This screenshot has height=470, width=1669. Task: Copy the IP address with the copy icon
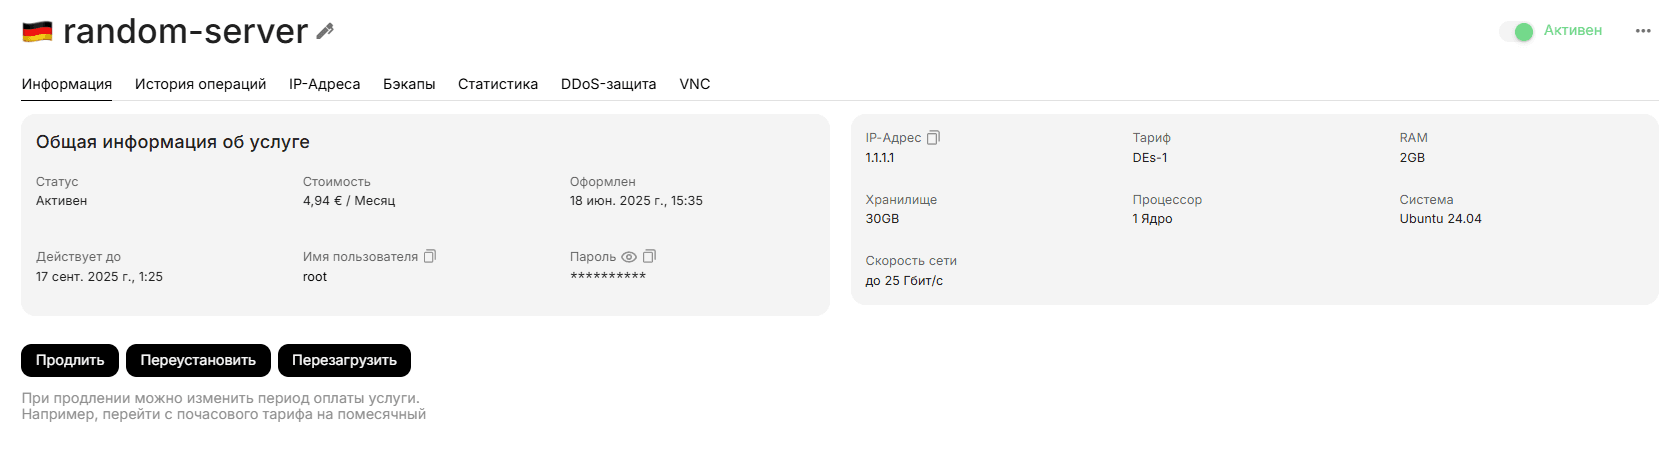934,137
